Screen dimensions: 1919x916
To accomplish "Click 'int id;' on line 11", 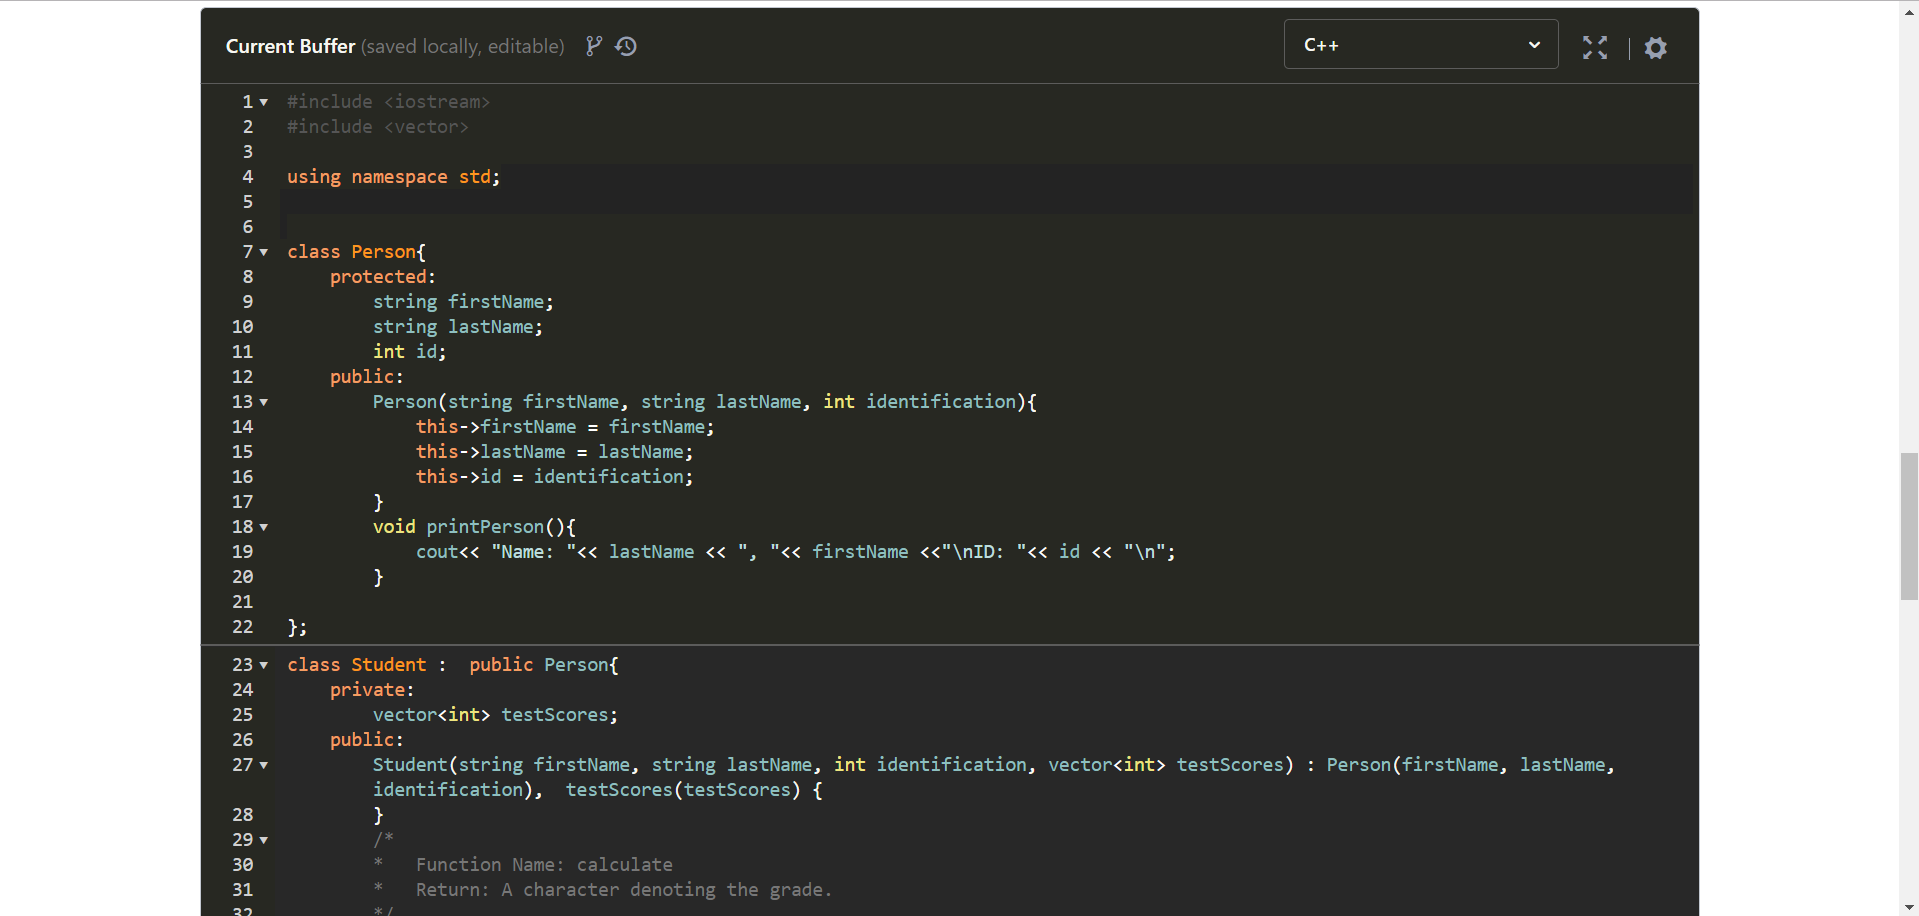I will (409, 352).
